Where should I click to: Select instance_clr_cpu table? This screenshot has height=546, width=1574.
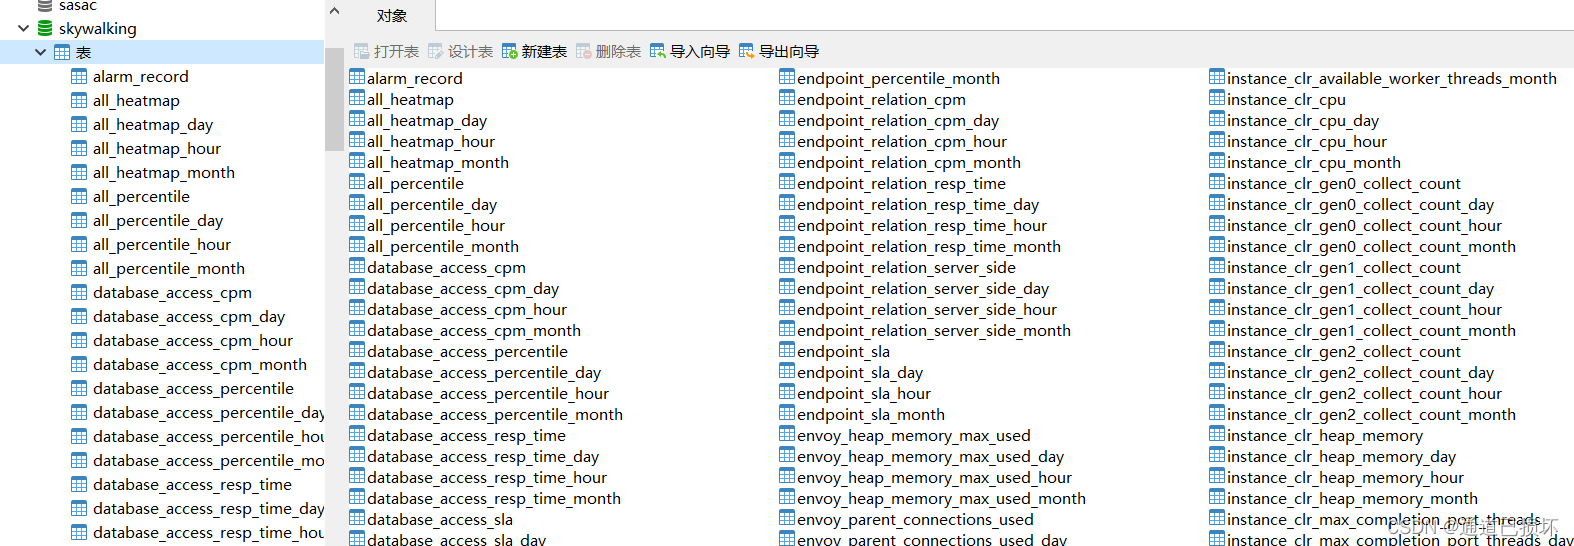(x=1286, y=99)
